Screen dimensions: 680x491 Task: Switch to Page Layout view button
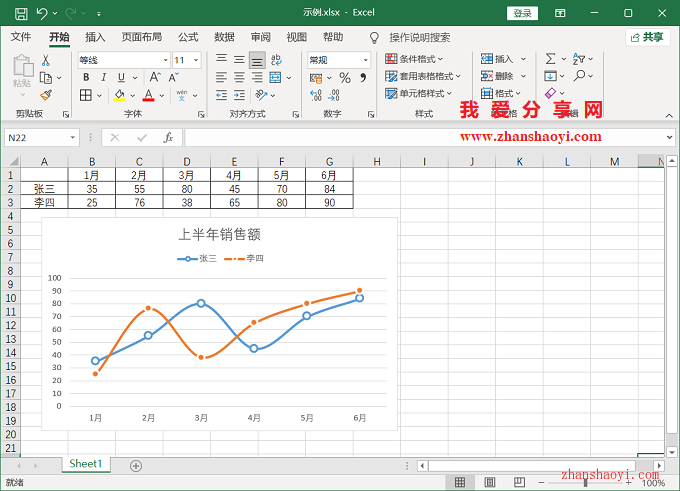(x=490, y=482)
